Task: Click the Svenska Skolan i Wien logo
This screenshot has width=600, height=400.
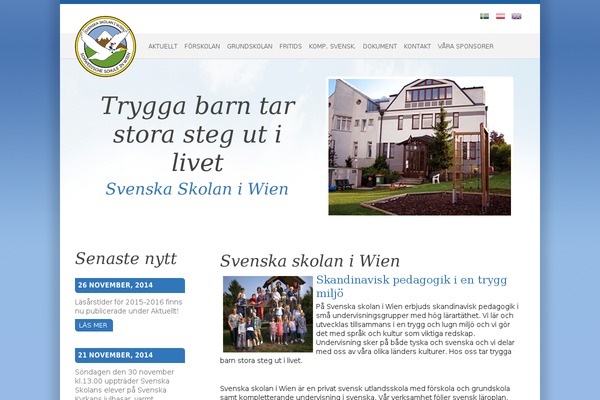Action: [106, 46]
